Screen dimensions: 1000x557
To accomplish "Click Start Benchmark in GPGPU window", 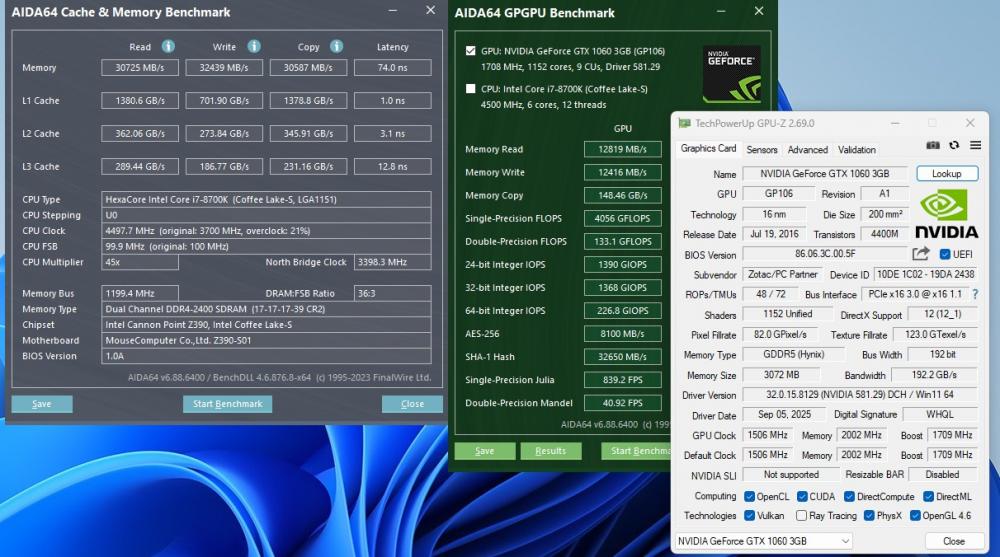I will 636,450.
